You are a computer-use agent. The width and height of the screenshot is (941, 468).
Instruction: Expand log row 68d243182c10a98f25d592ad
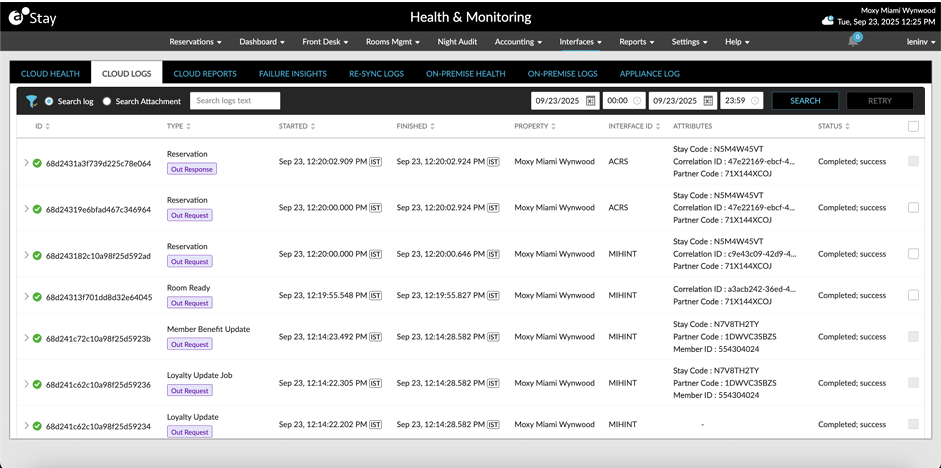[x=26, y=254]
